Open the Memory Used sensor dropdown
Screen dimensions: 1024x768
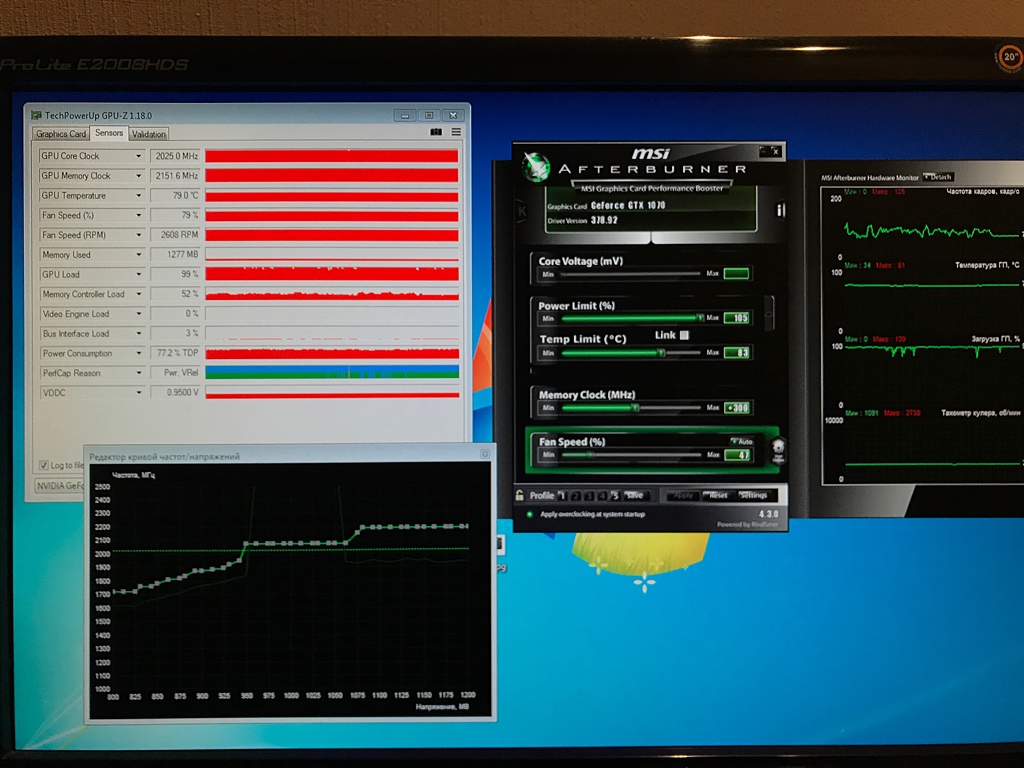[x=138, y=255]
